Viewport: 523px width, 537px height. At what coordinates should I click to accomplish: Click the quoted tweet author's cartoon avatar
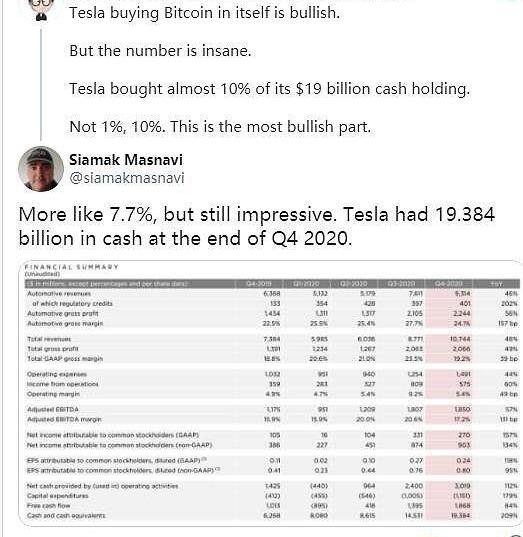tap(42, 10)
